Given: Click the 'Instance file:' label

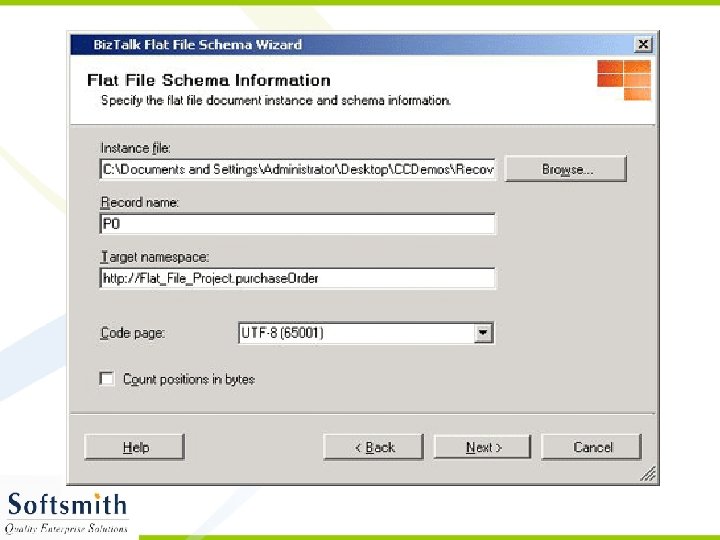Looking at the screenshot, I should pyautogui.click(x=135, y=148).
